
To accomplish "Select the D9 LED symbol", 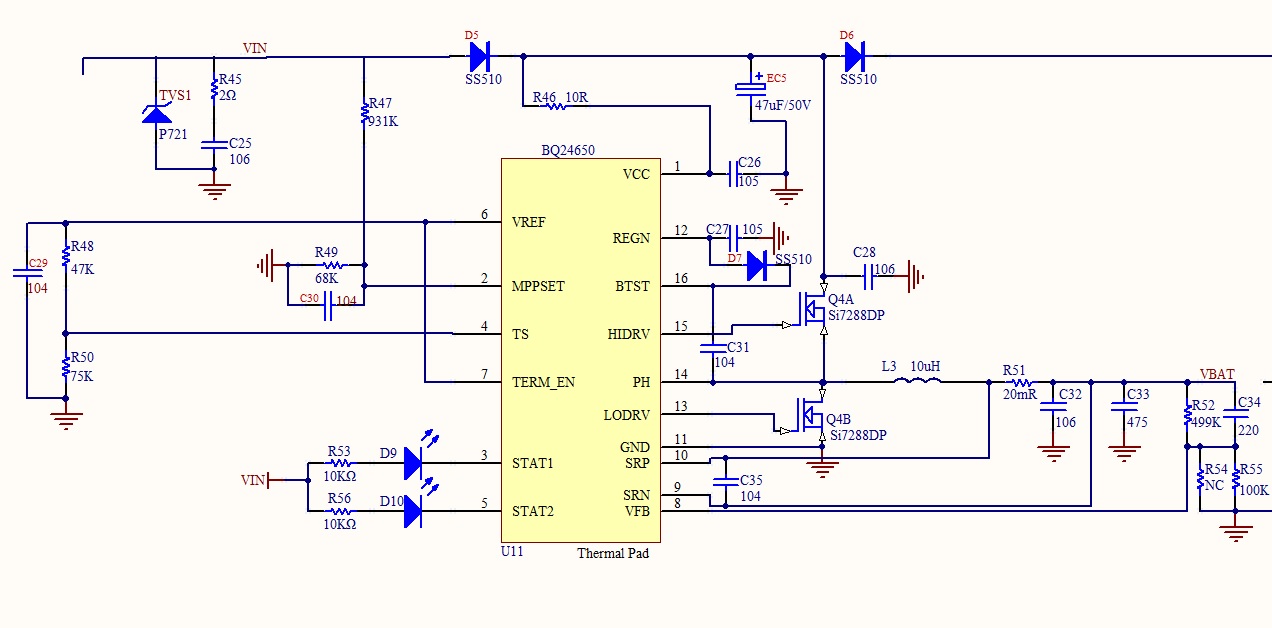I will [414, 463].
